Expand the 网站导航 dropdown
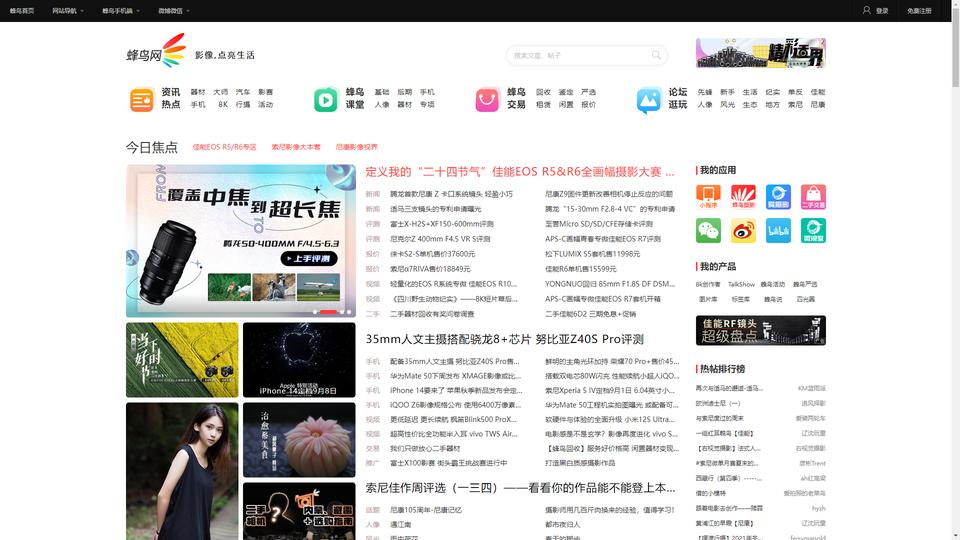Viewport: 960px width, 540px height. (x=68, y=10)
